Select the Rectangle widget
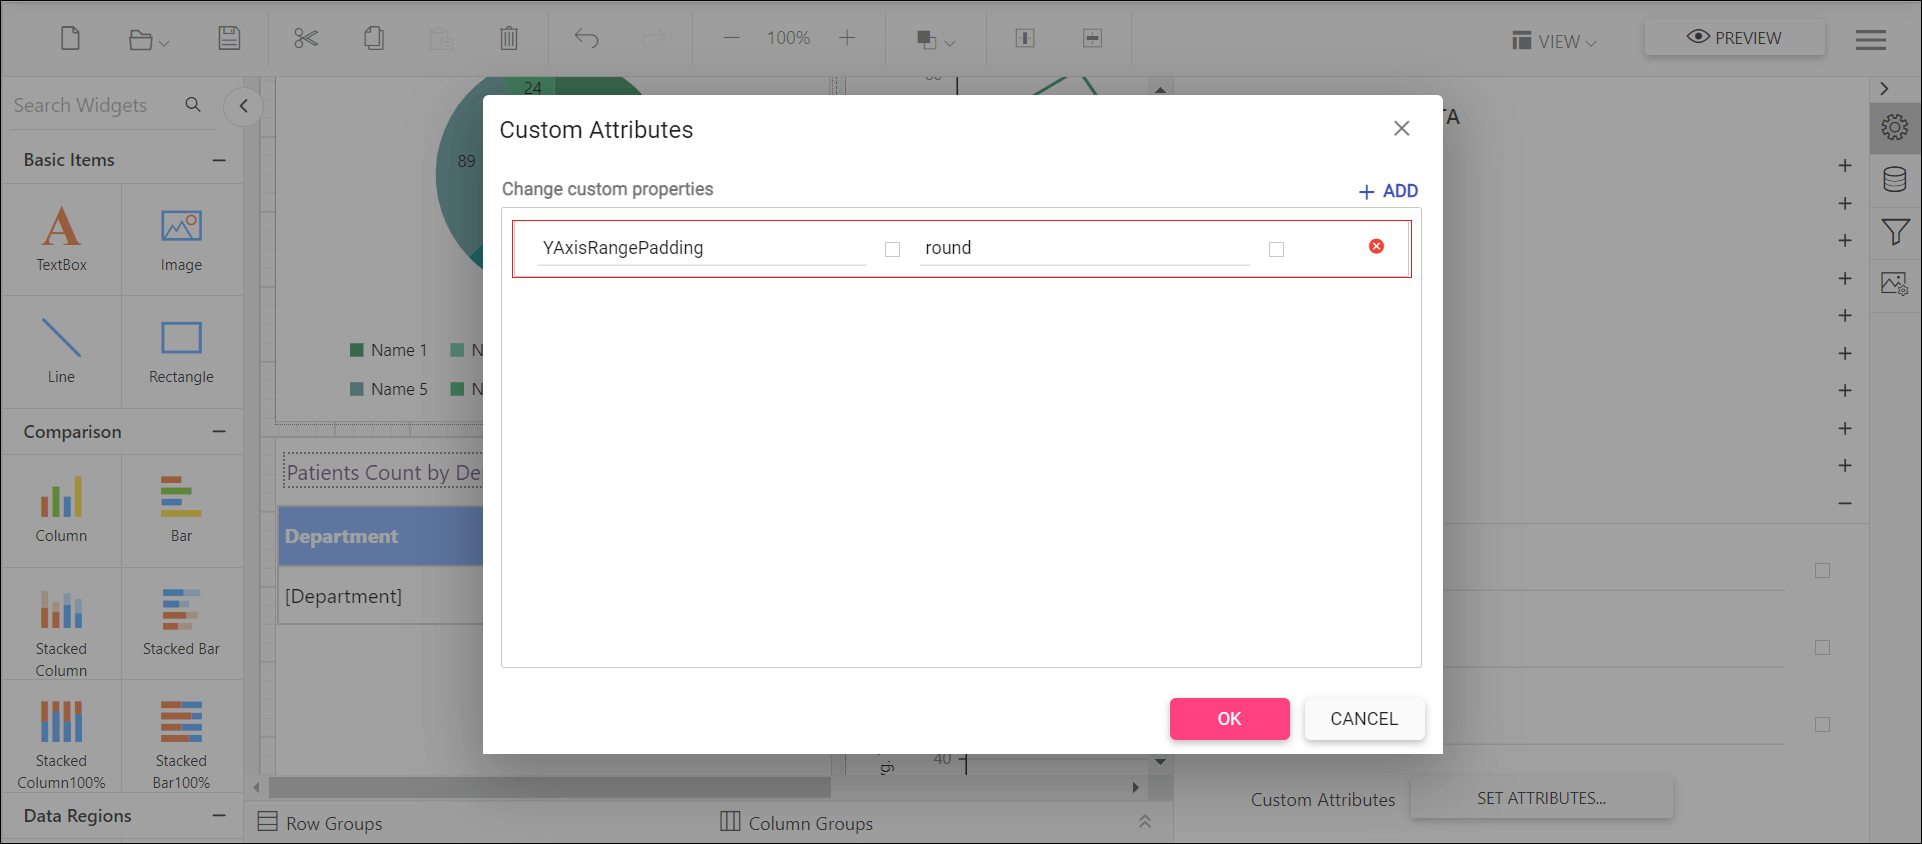 [x=181, y=351]
